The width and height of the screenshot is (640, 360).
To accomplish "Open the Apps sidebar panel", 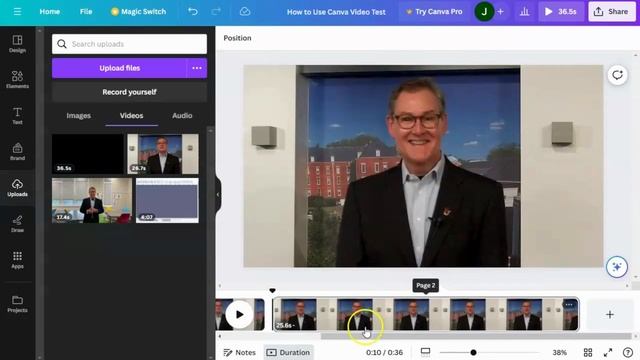I will click(x=17, y=260).
